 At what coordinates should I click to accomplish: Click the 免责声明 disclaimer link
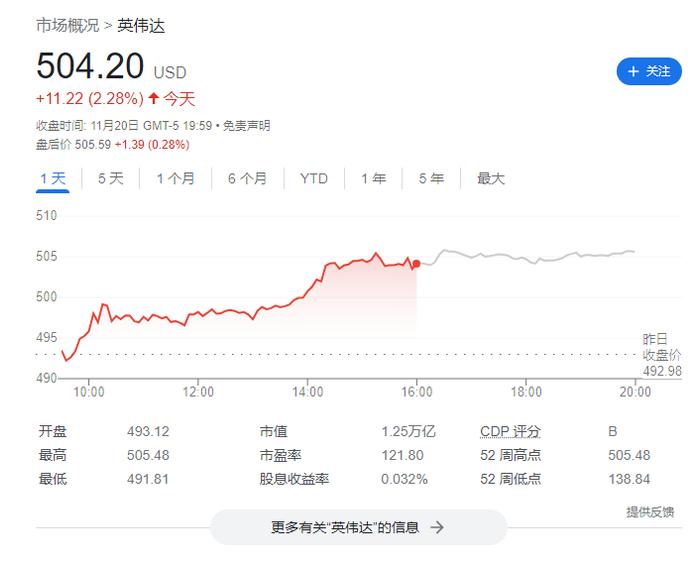246,126
